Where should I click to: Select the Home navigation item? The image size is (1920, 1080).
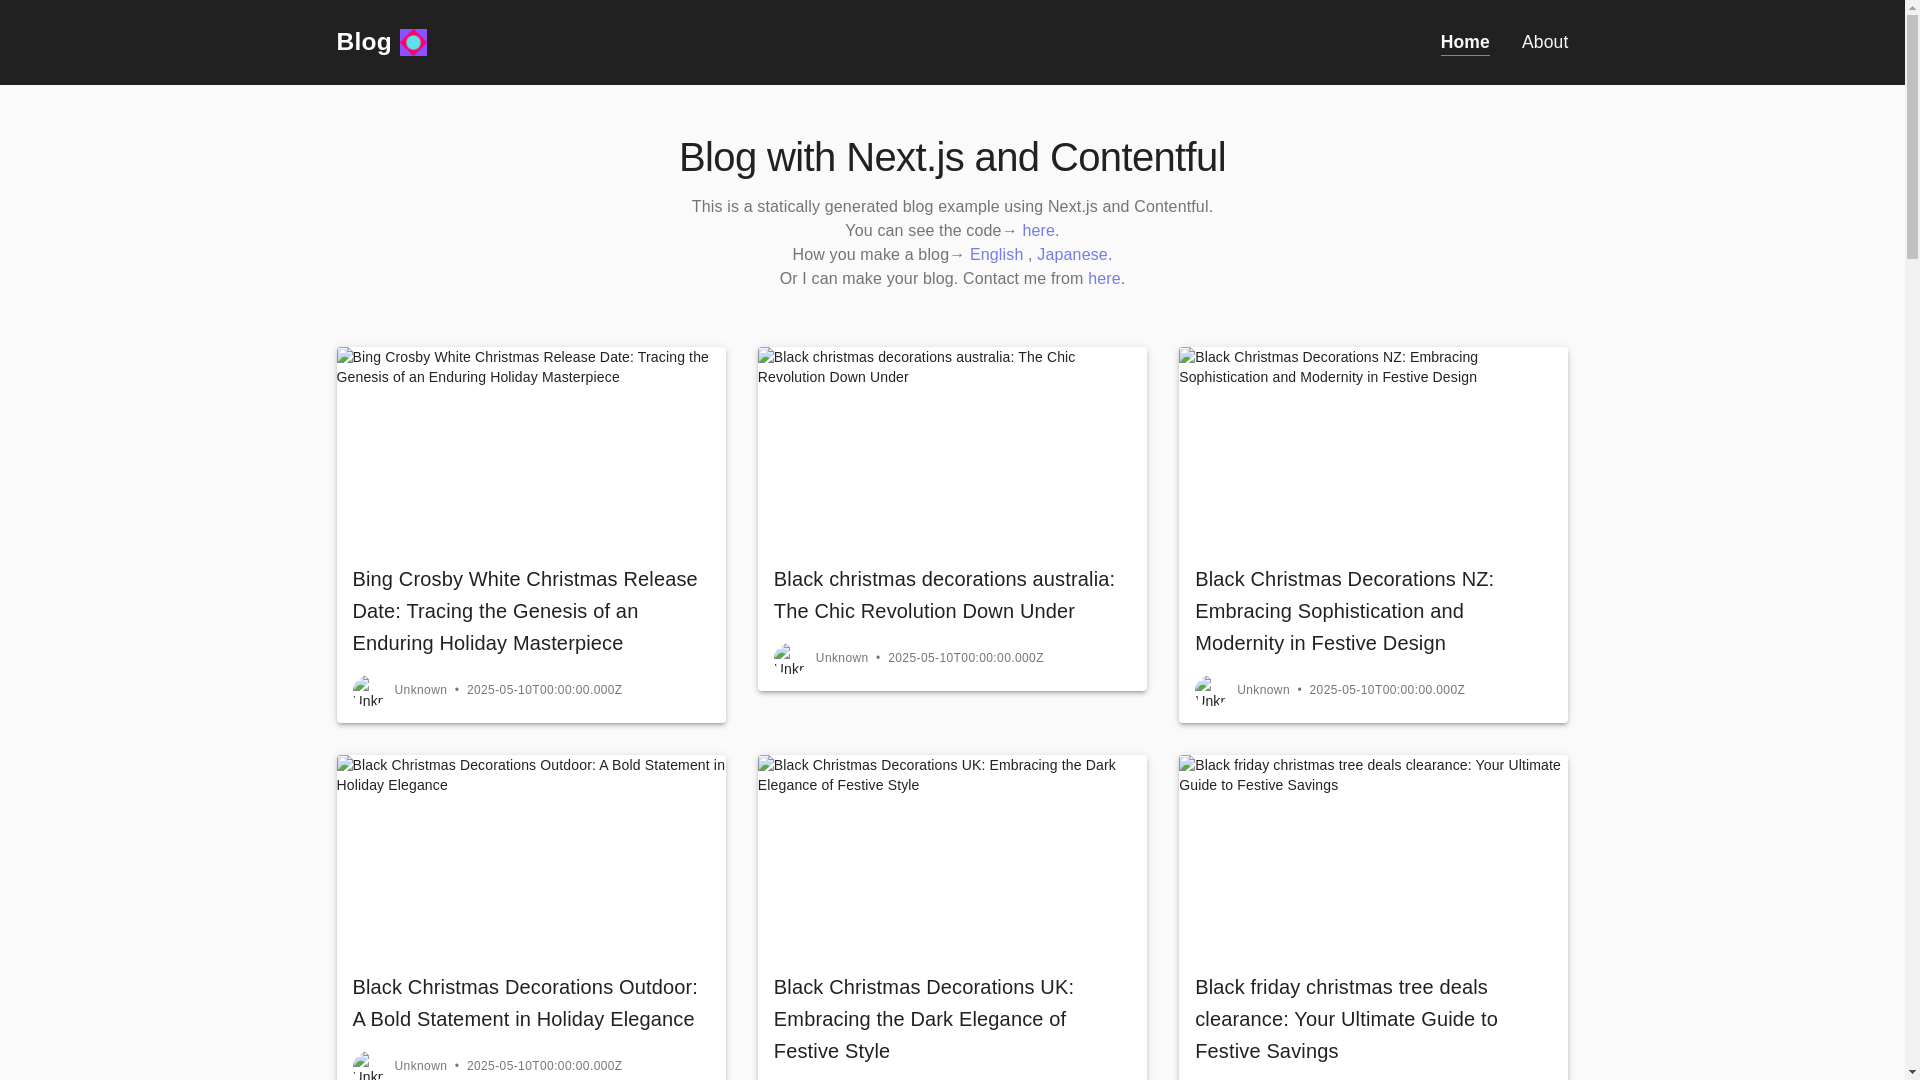[1465, 42]
